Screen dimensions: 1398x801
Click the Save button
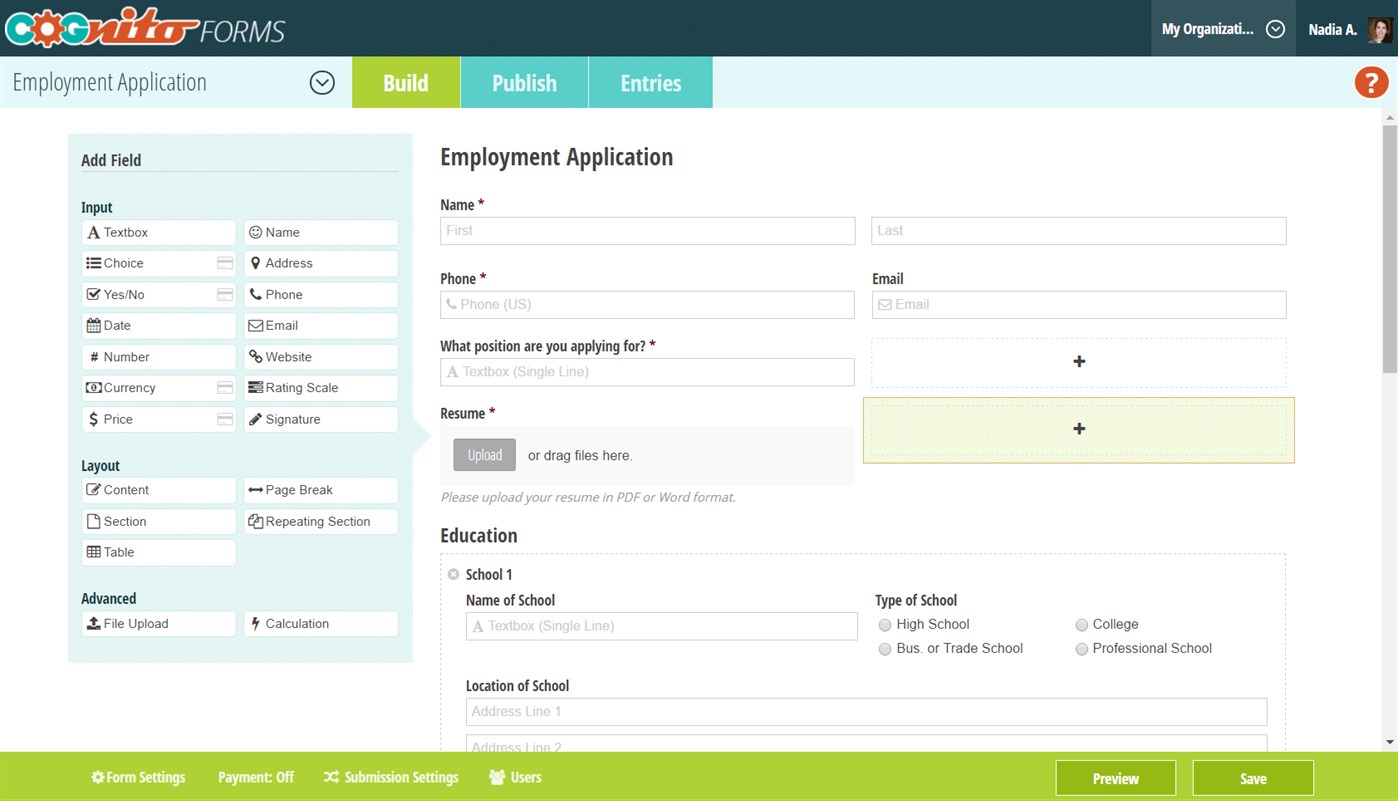click(1252, 778)
